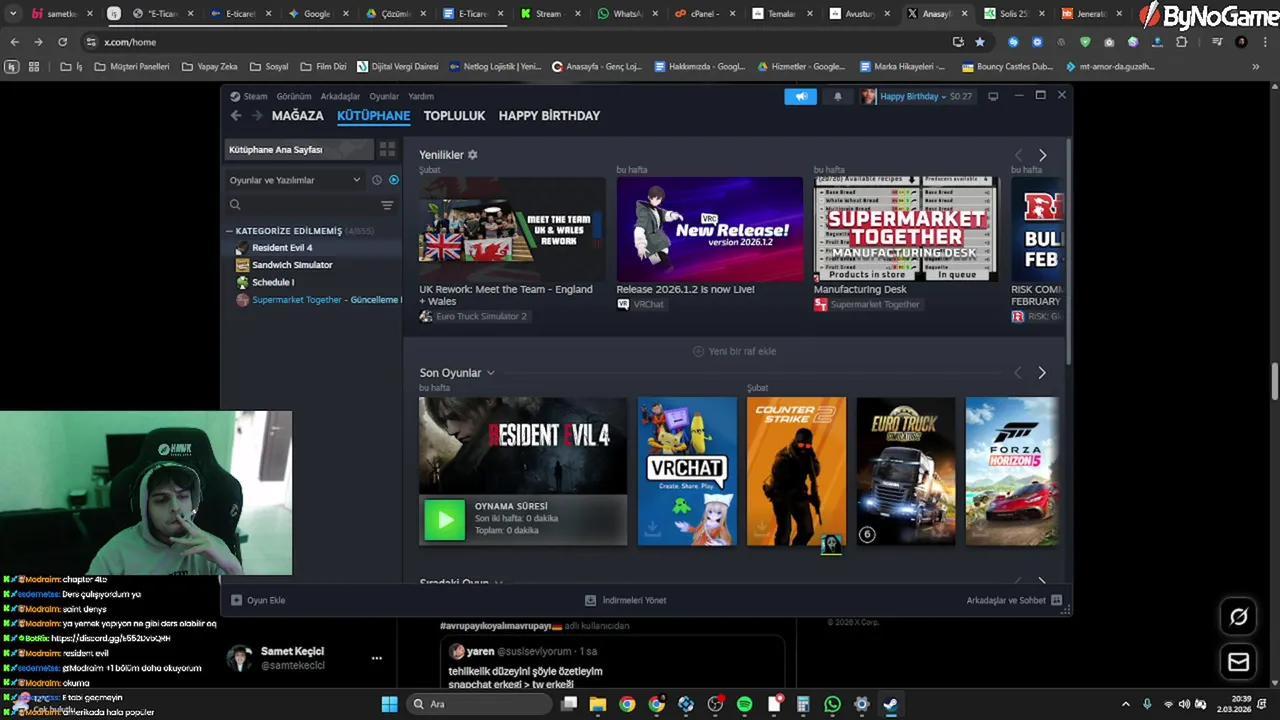This screenshot has height=720, width=1280.
Task: Click Yeni bir raf ekle link
Action: [x=735, y=352]
